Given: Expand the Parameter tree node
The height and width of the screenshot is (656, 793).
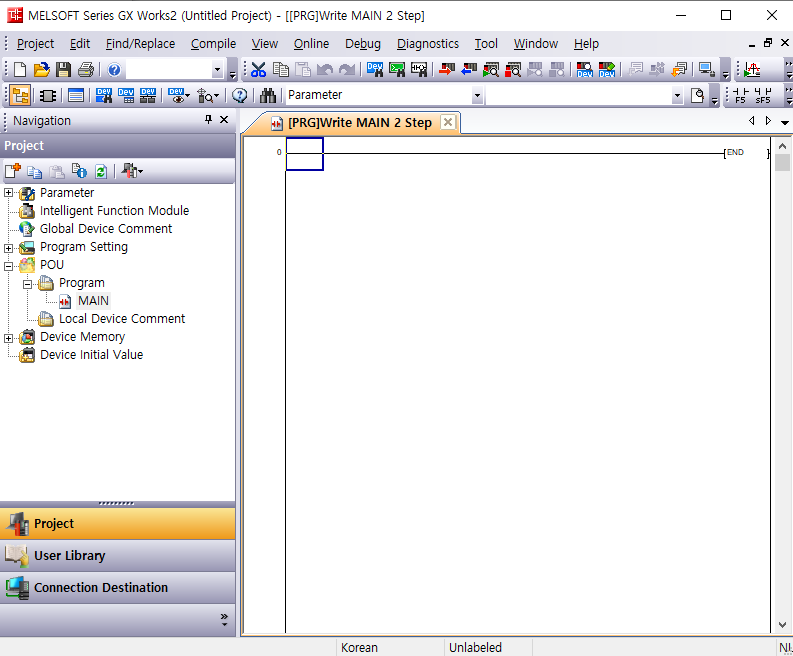Looking at the screenshot, I should (x=8, y=193).
